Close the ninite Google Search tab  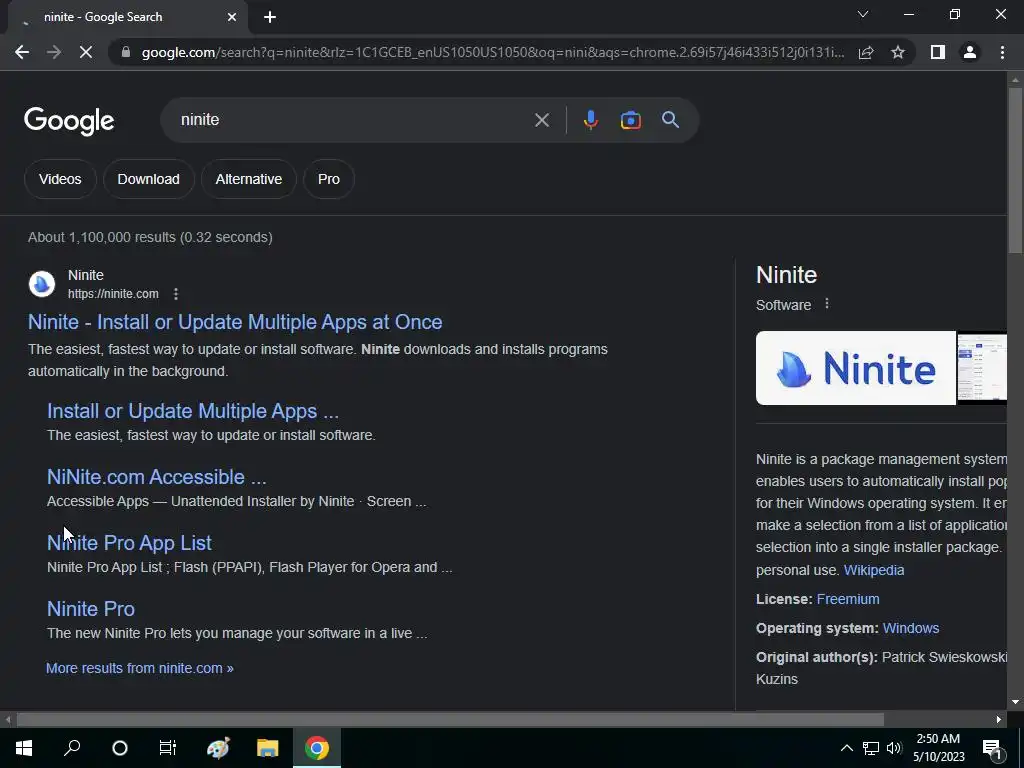tap(232, 17)
